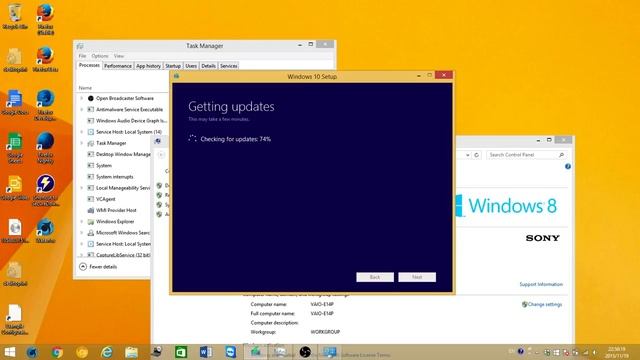
Task: Open the Recycle Bin desktop icon
Action: tap(15, 16)
